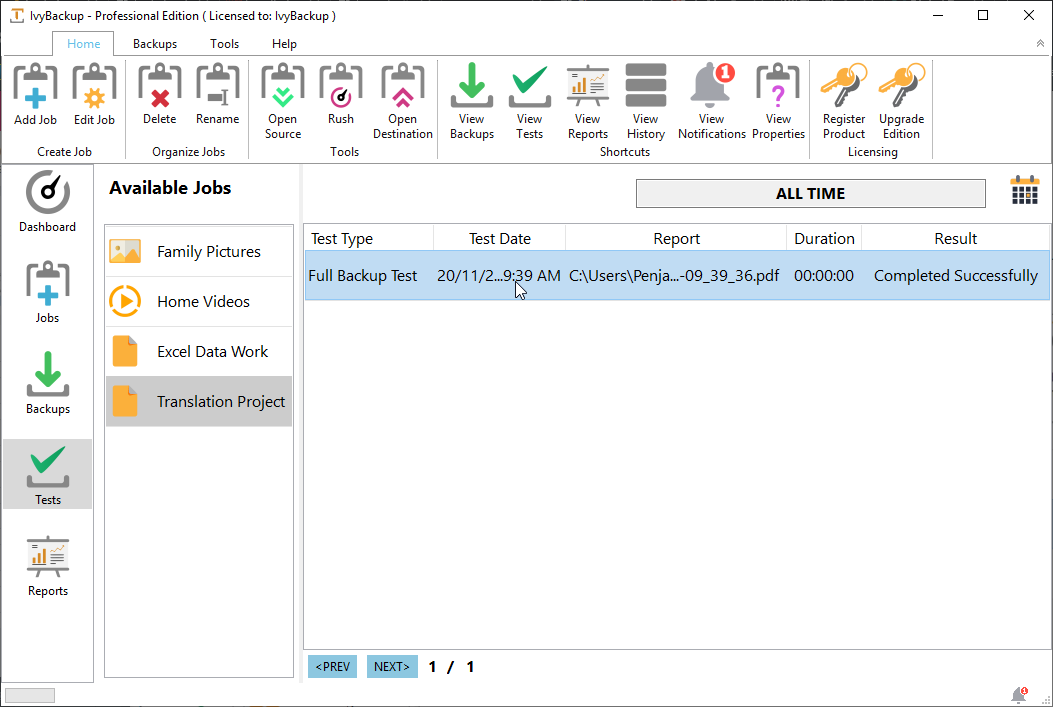Open Destination folder from ribbon
The height and width of the screenshot is (707, 1053).
click(403, 101)
